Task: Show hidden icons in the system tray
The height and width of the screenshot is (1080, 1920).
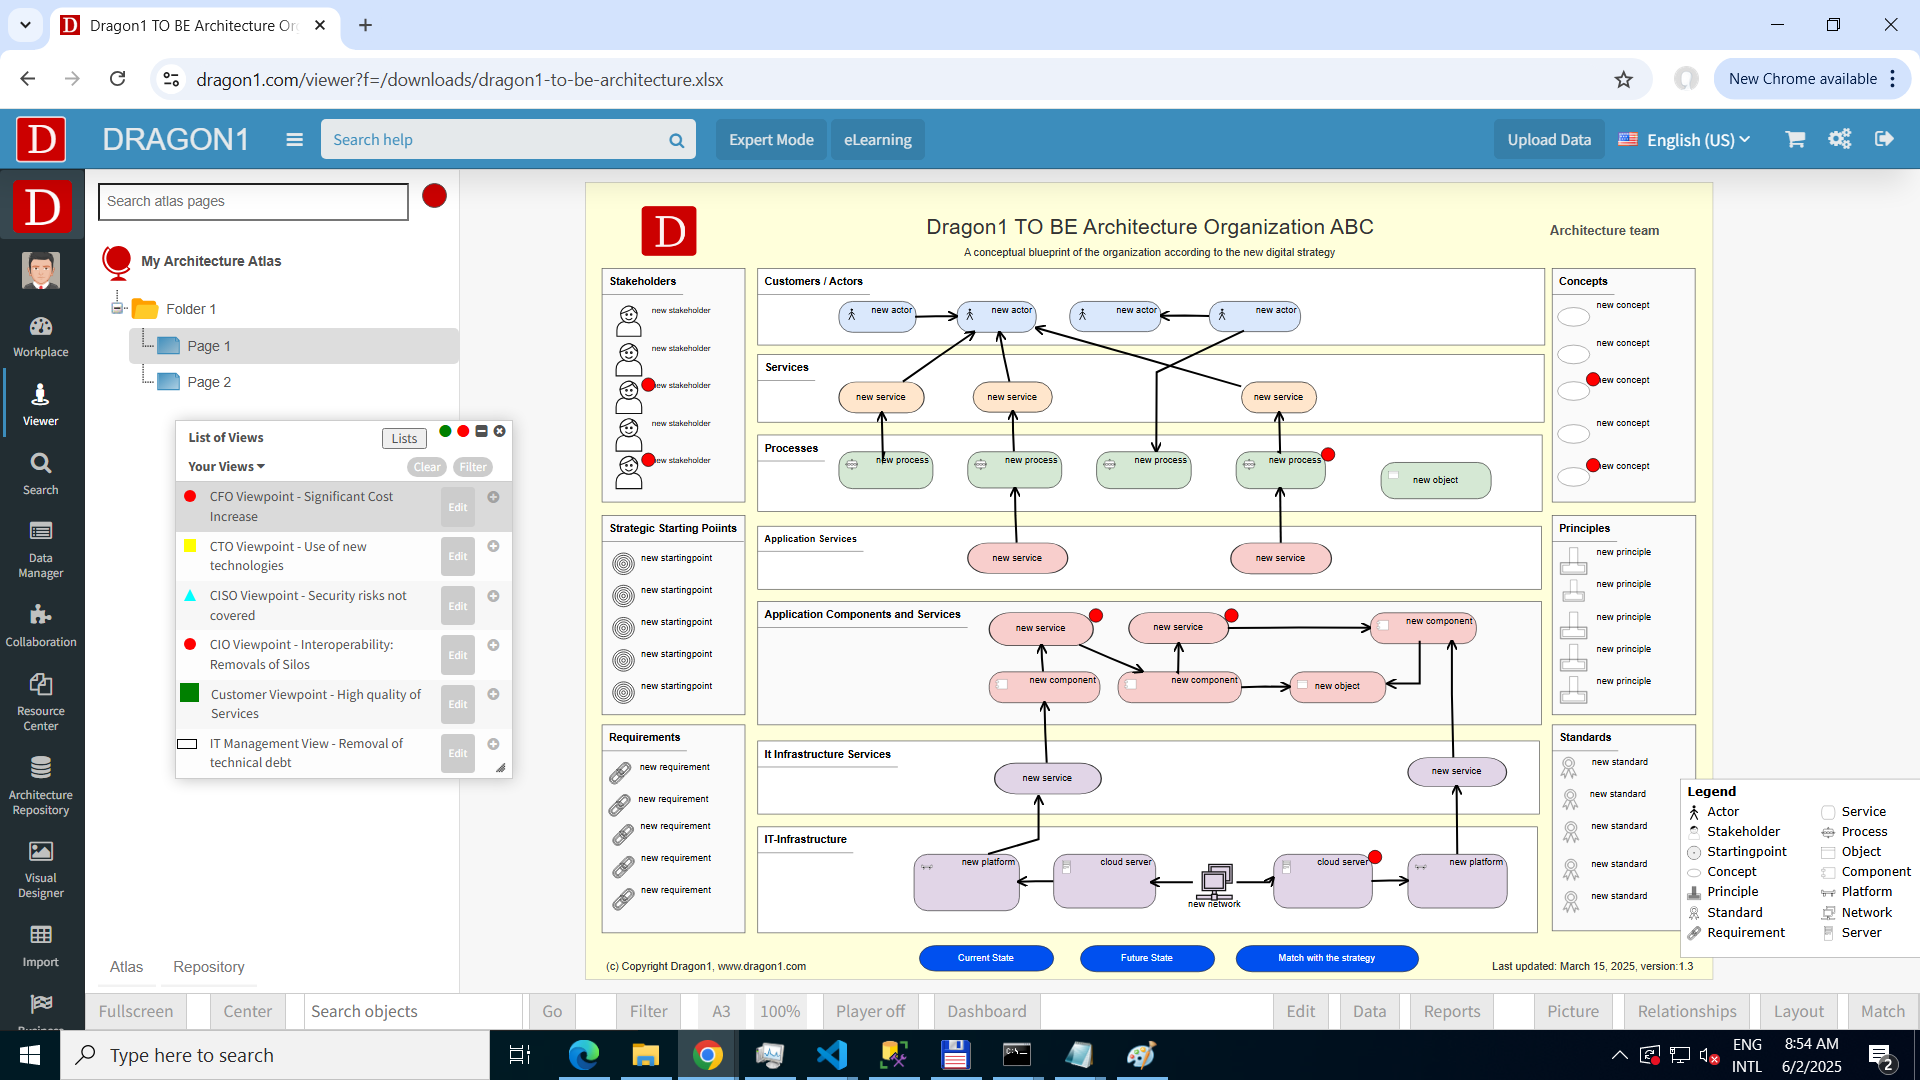Action: tap(1619, 1055)
